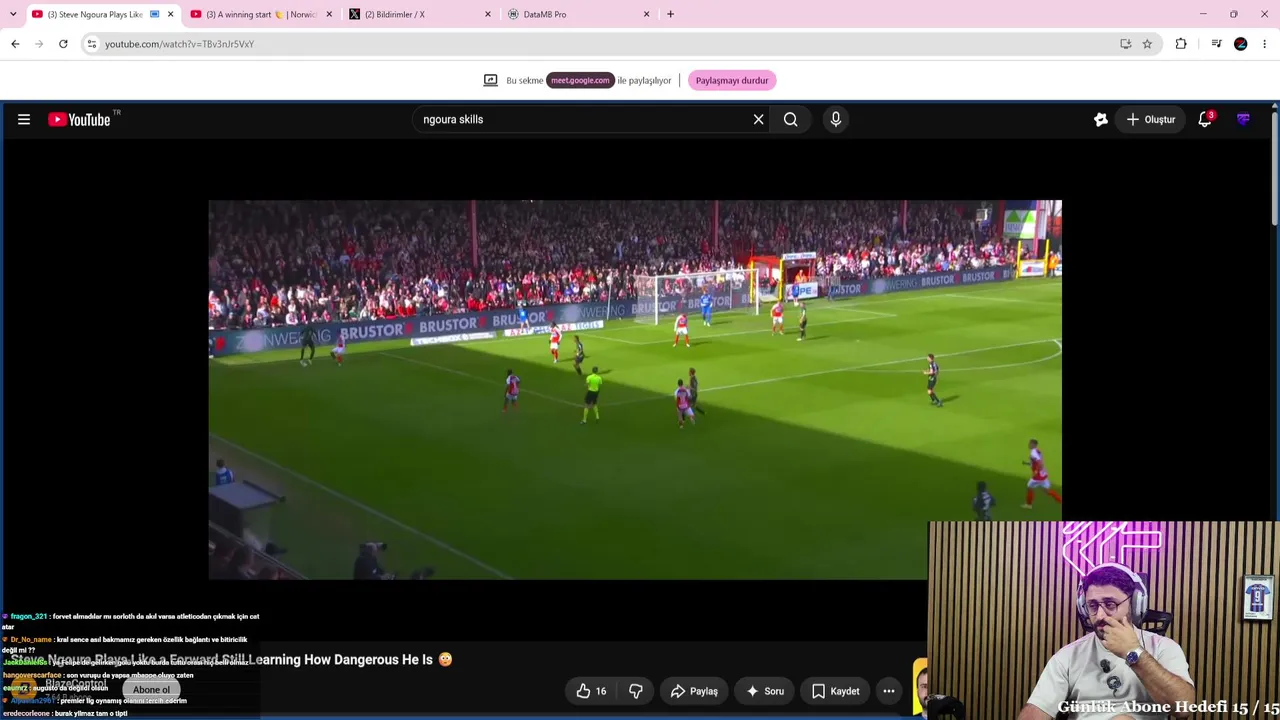The height and width of the screenshot is (720, 1280).
Task: Close the Steve Ngoura YouTube tab
Action: [170, 14]
